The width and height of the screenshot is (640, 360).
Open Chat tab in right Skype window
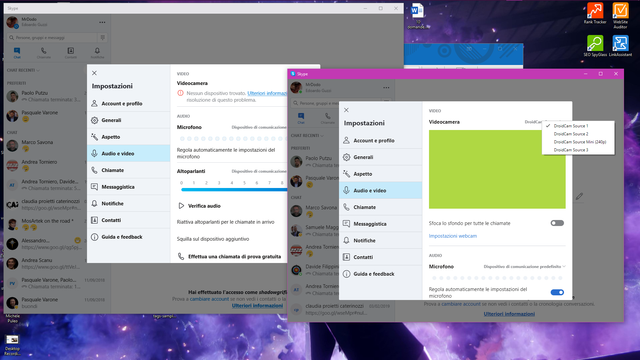301,118
